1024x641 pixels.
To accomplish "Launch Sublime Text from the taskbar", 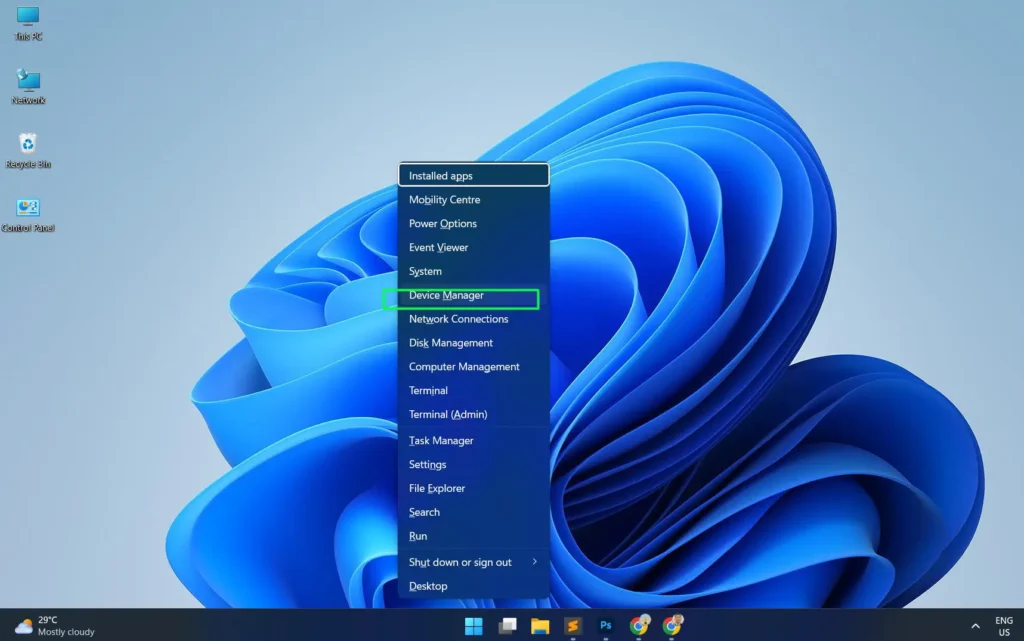I will (573, 625).
